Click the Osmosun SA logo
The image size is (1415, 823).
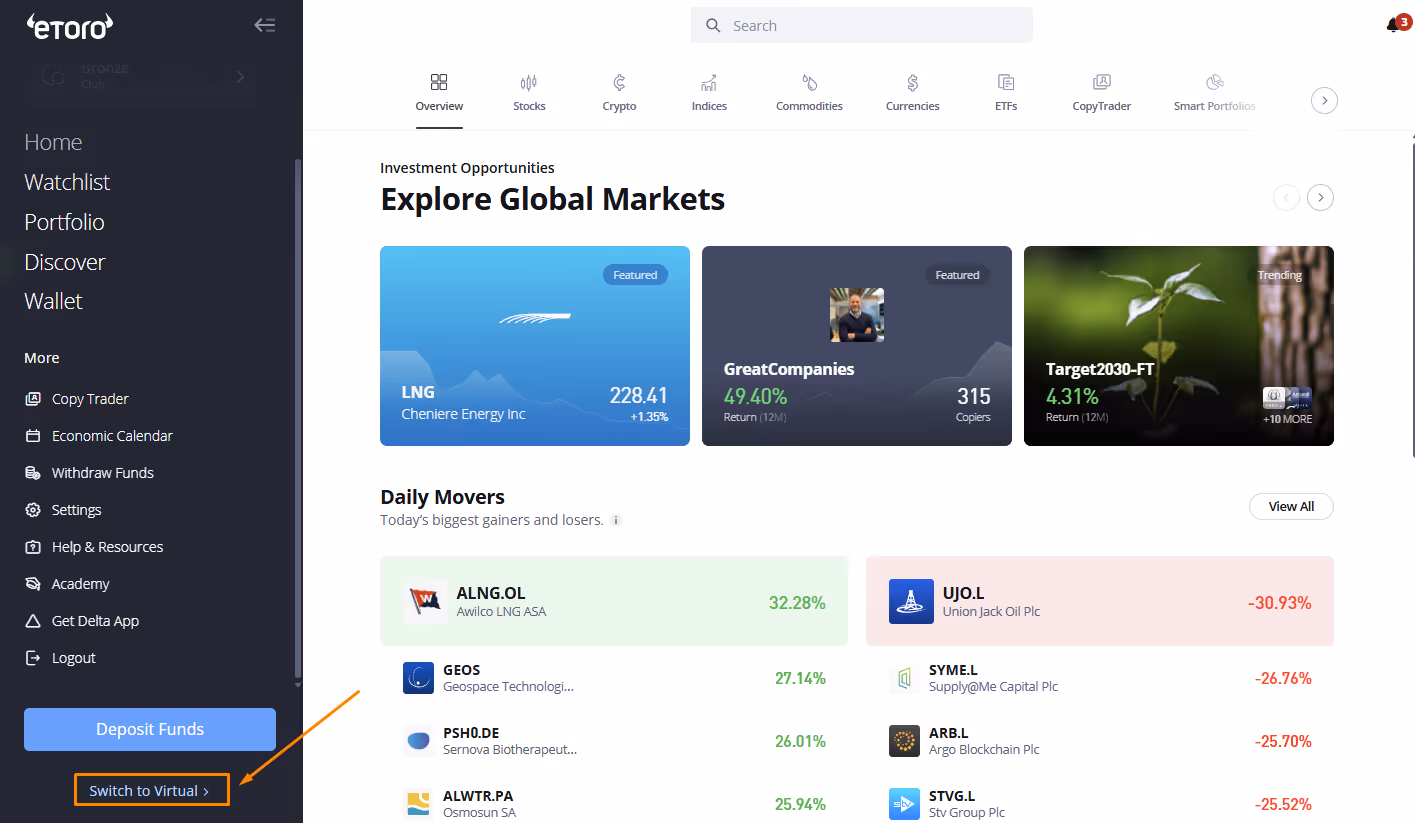click(418, 804)
